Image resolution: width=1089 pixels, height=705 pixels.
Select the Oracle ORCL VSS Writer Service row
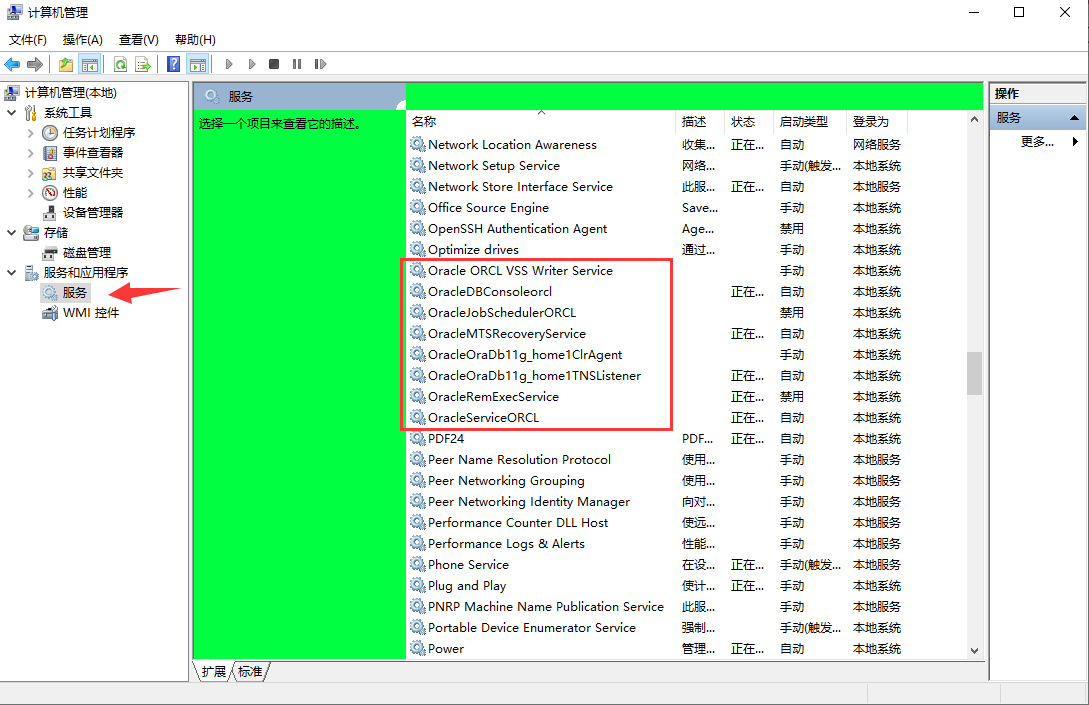pyautogui.click(x=658, y=271)
